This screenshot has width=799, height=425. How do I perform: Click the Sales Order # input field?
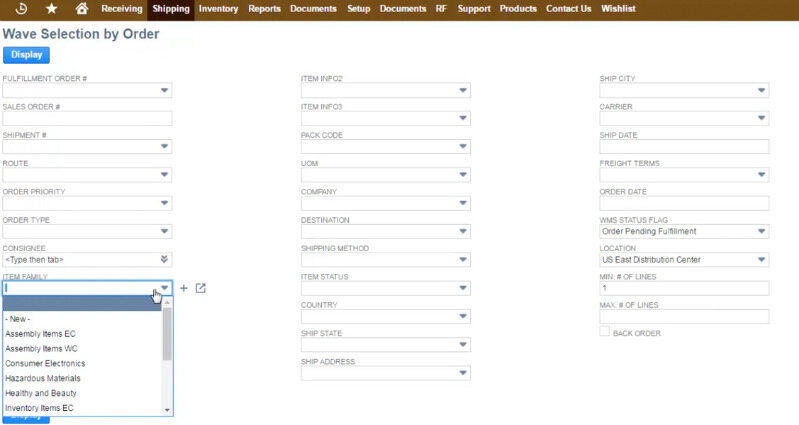coord(87,119)
